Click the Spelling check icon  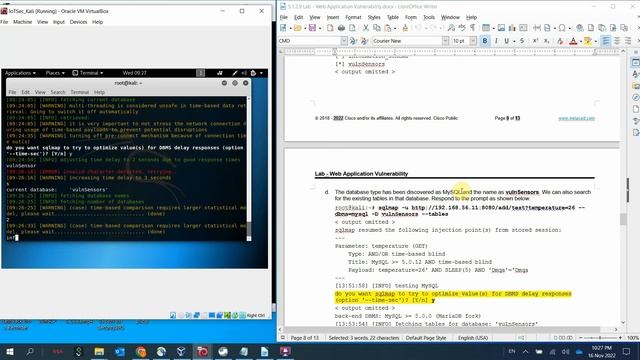tap(462, 28)
